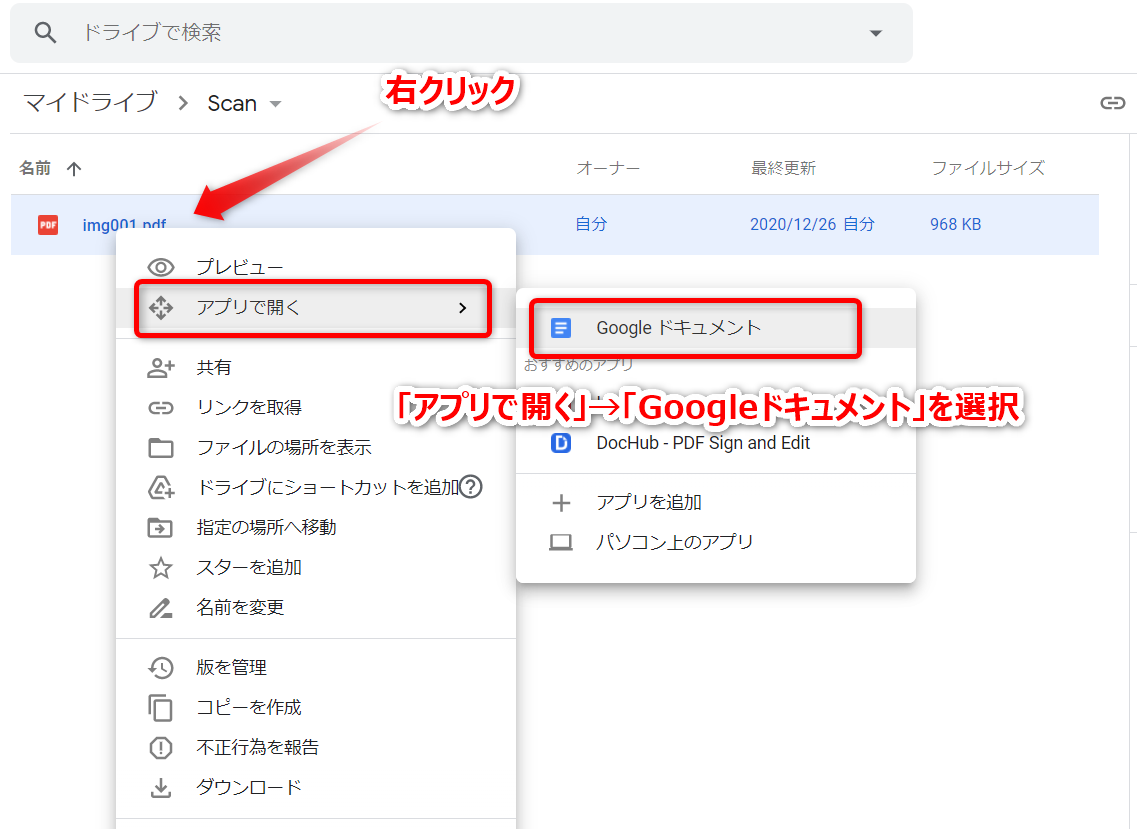Click the DocHub app icon
The image size is (1137, 829).
[x=561, y=443]
